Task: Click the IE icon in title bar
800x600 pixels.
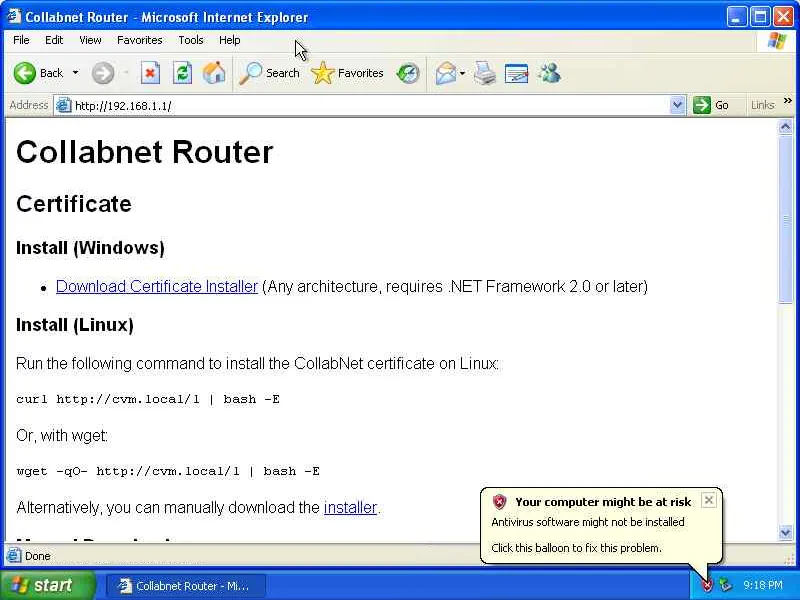Action: 14,16
